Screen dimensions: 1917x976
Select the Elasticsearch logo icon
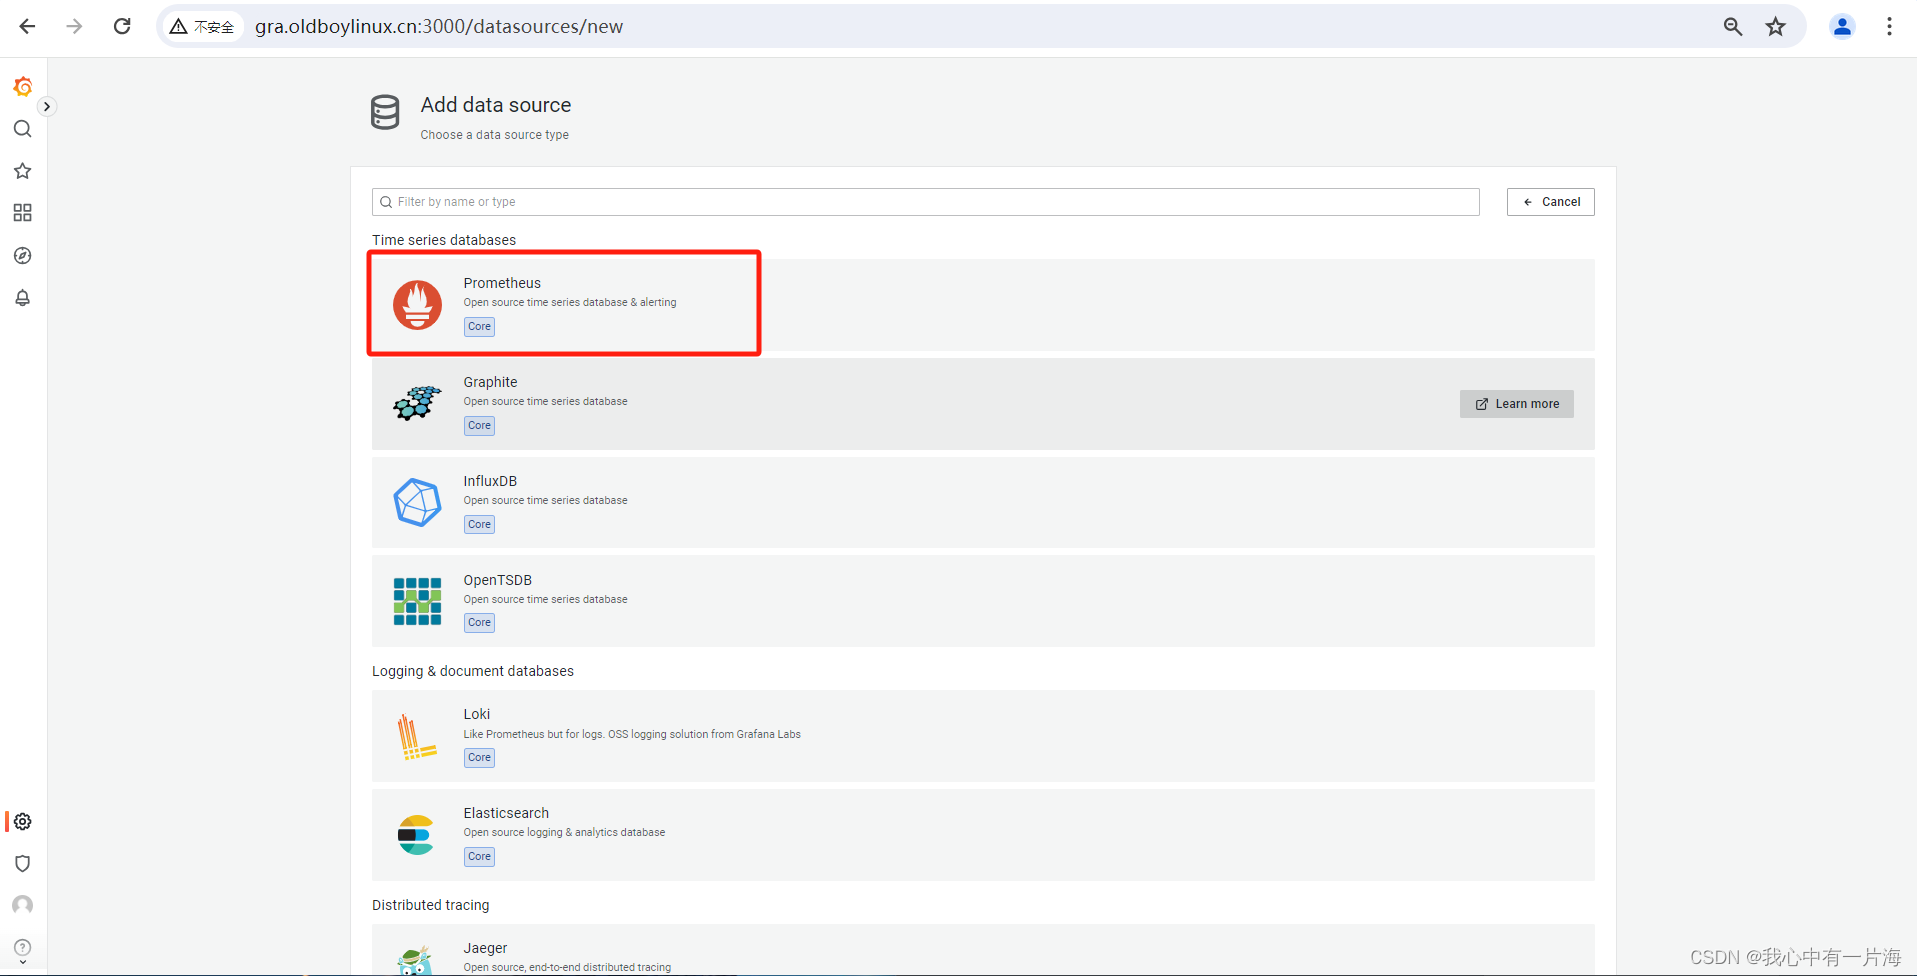416,835
